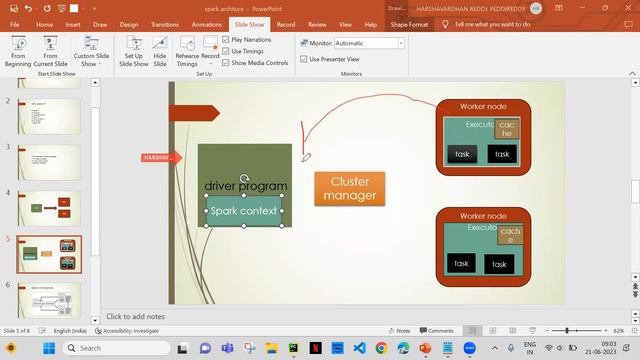The image size is (640, 360).
Task: Select slide 4 thumbnail
Action: [49, 208]
